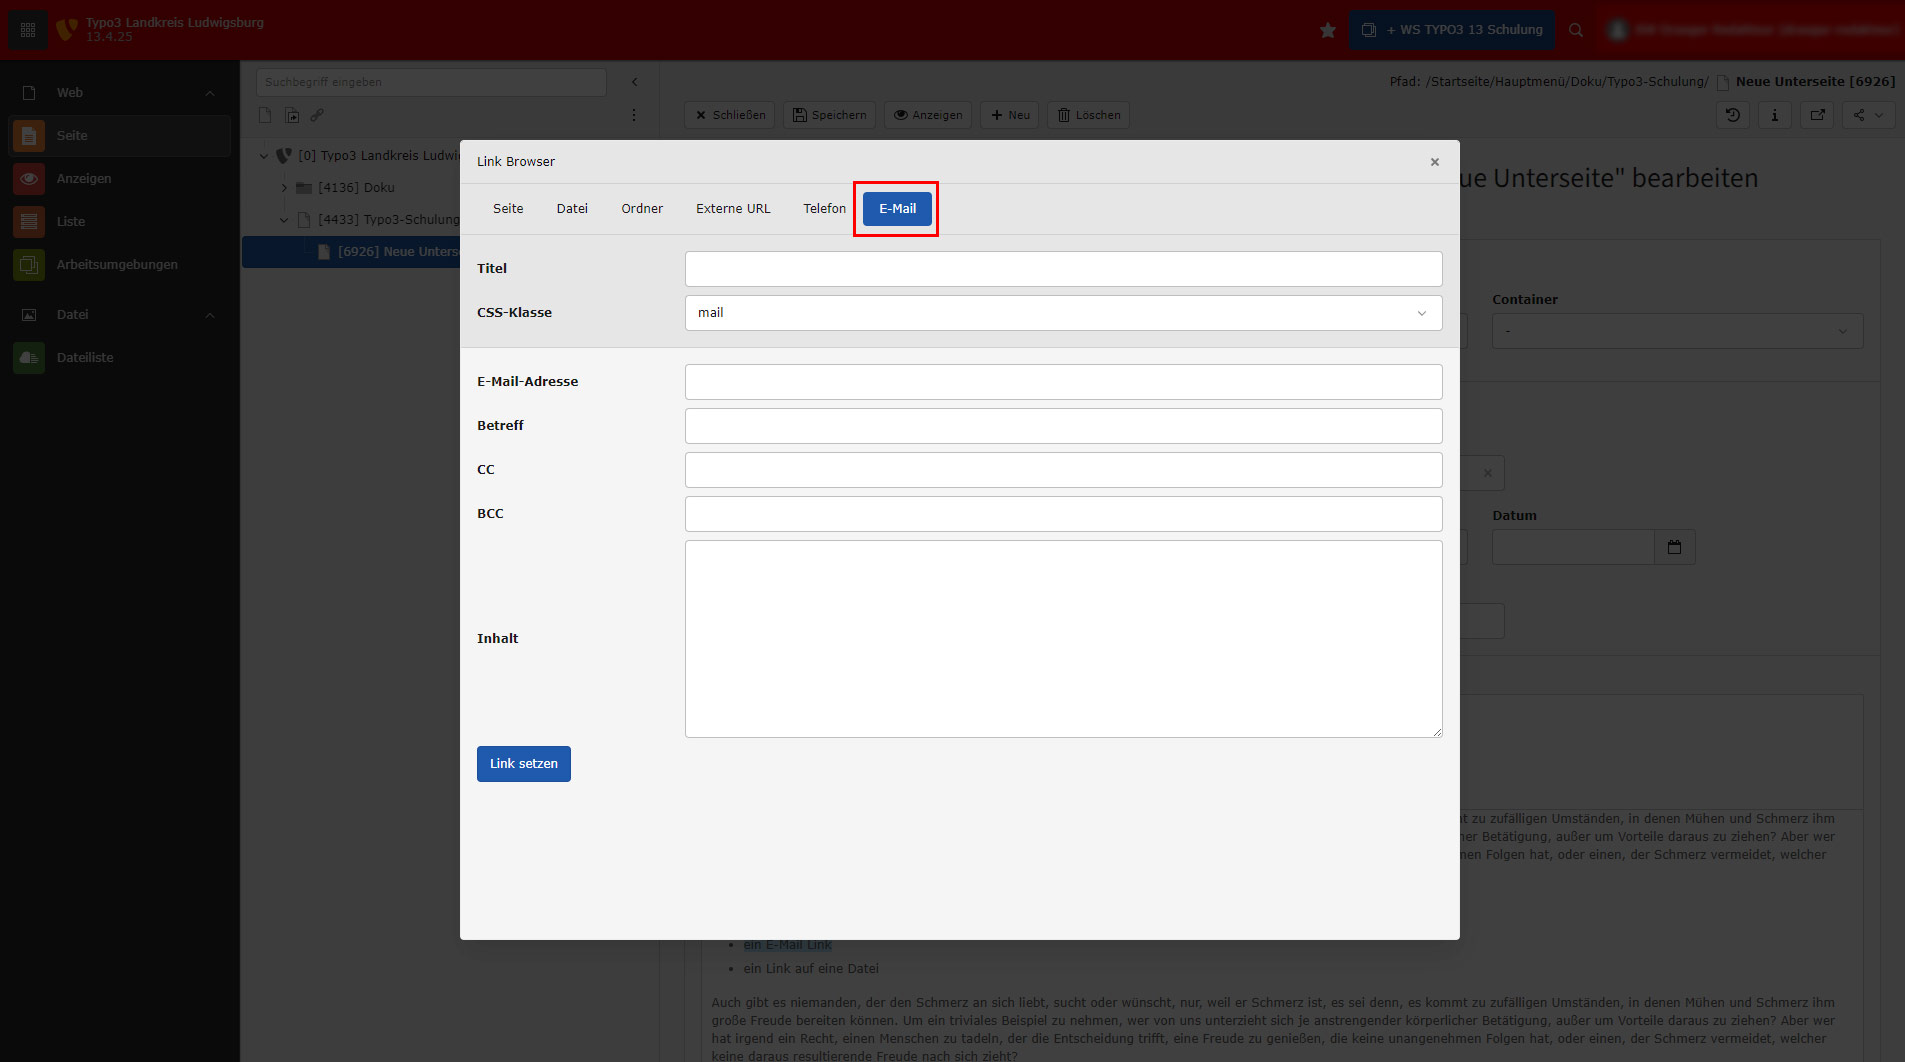Click the bookmarks star icon
This screenshot has height=1062, width=1905.
tap(1328, 30)
